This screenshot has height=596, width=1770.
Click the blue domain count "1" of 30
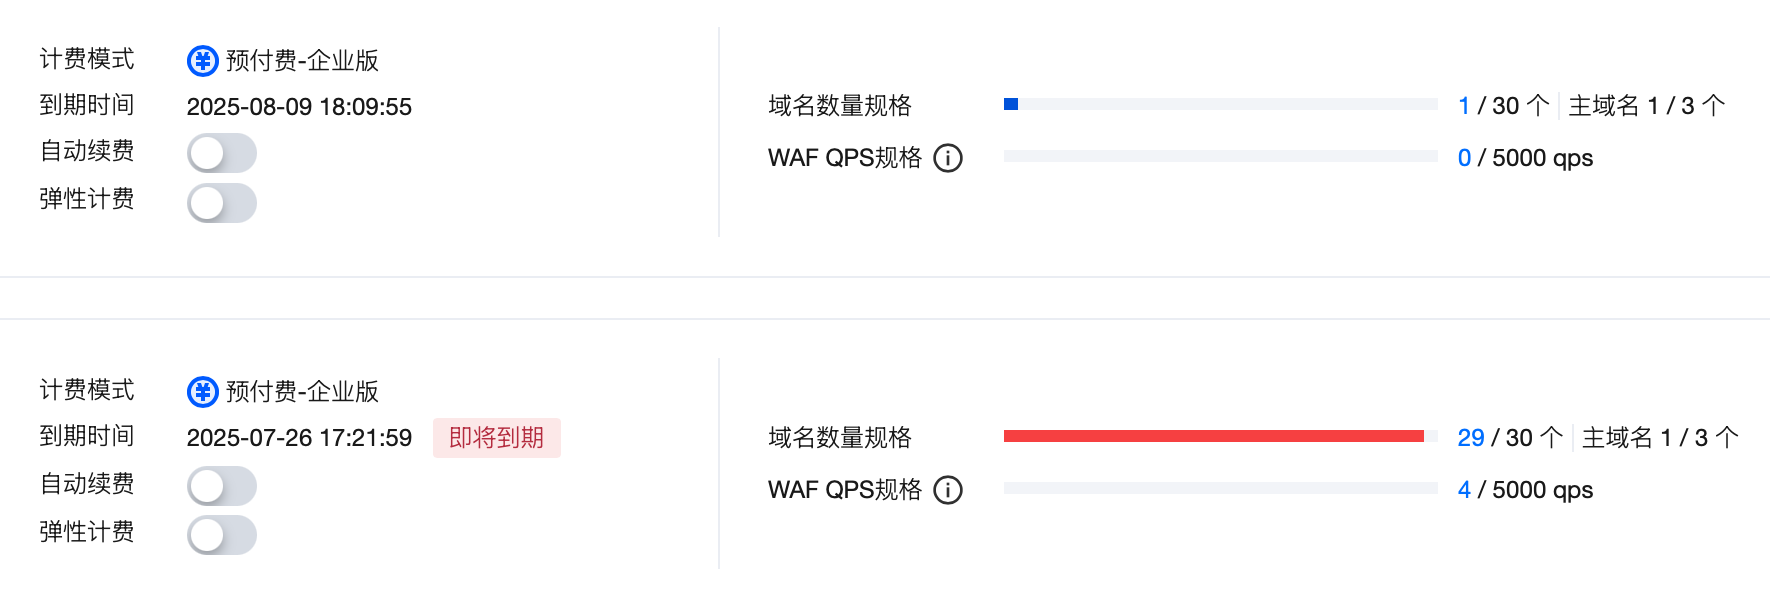1464,106
